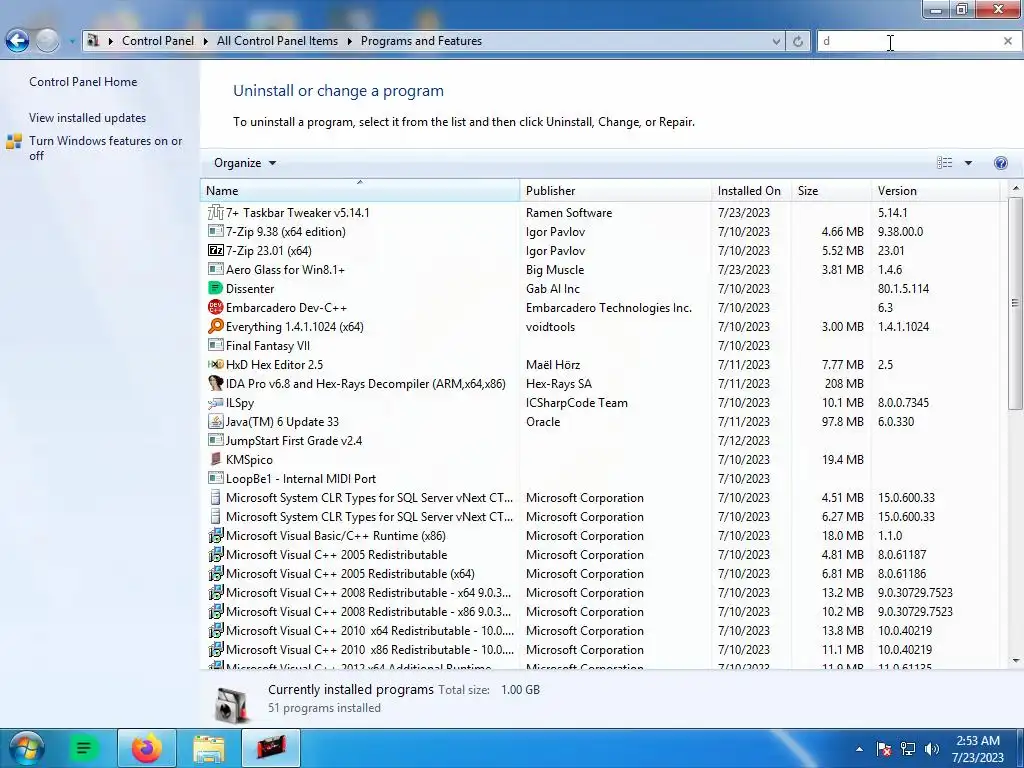Open View installed updates link
The height and width of the screenshot is (768, 1024).
pyautogui.click(x=88, y=118)
